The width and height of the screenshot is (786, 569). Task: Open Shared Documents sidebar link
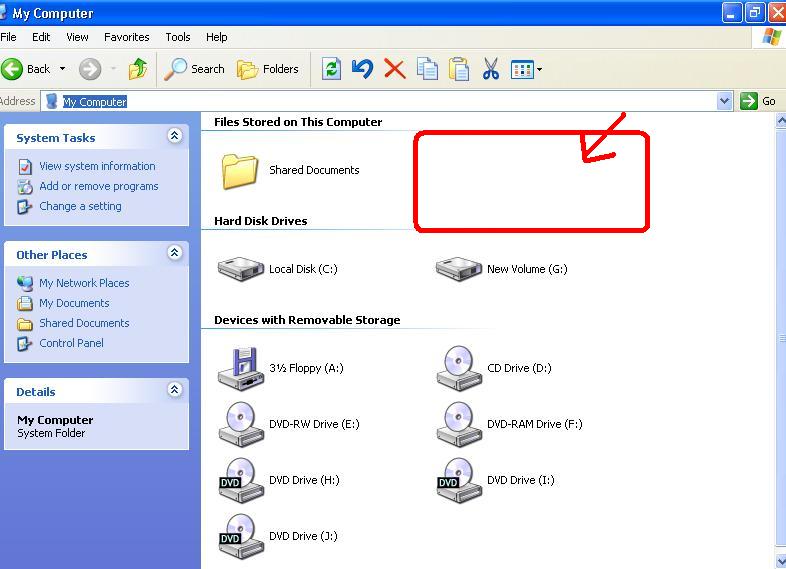point(84,323)
